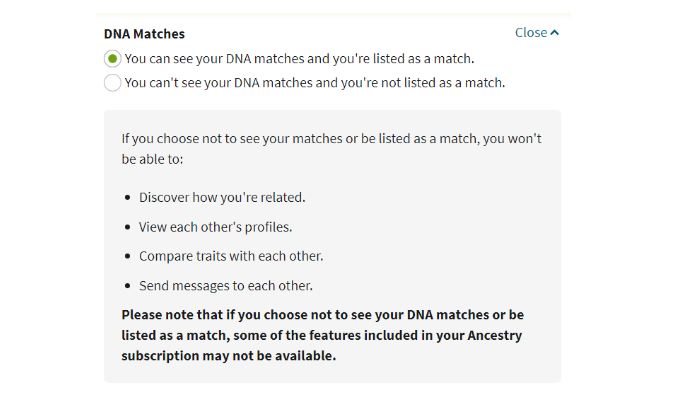
Task: Select the 'You can't see your DNA matches' radio button
Action: pyautogui.click(x=112, y=83)
